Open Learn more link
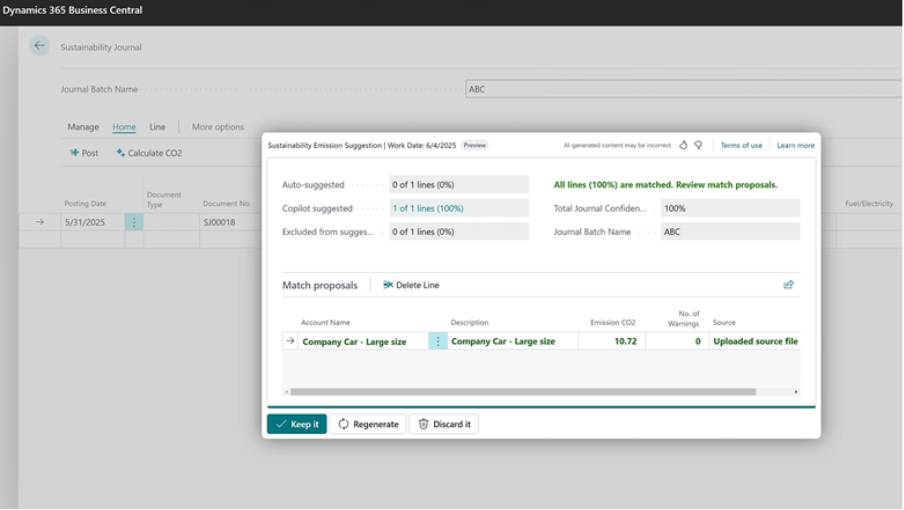Viewport: 904px width, 510px height. click(x=796, y=145)
